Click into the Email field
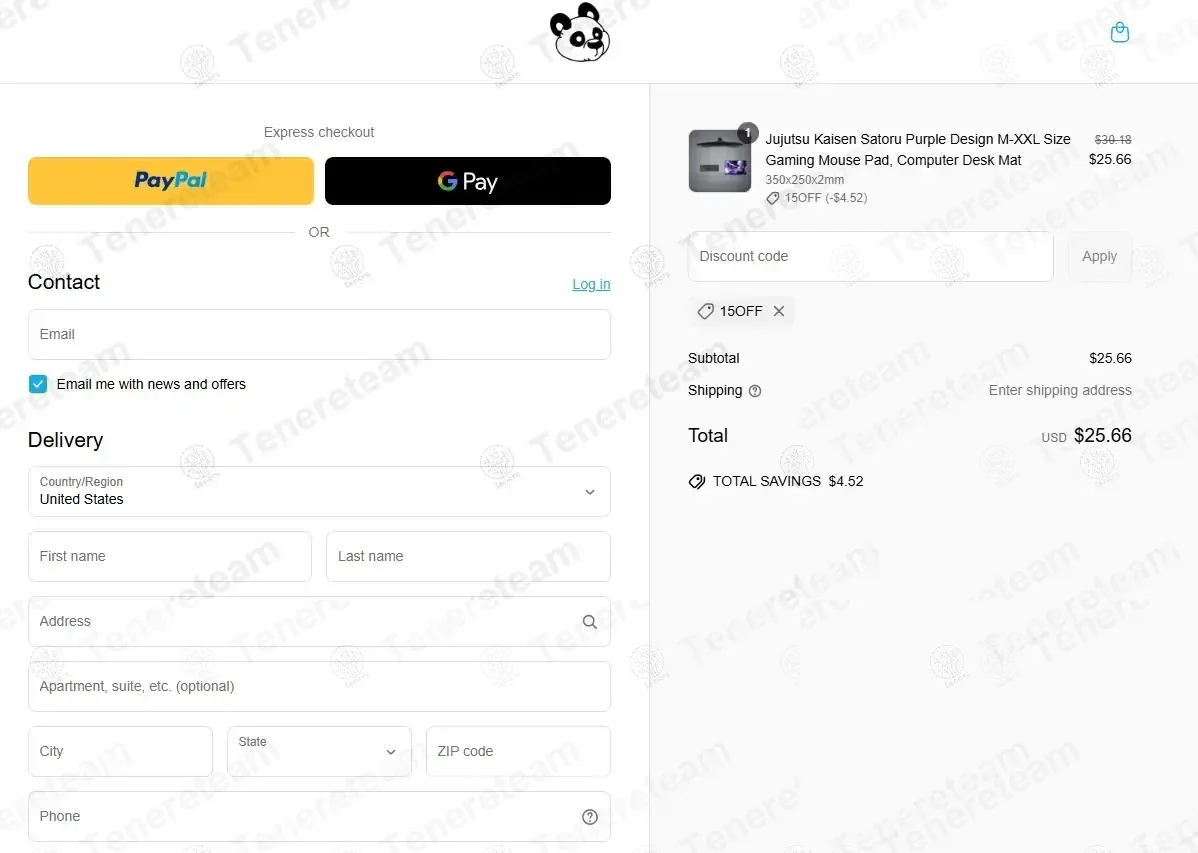The width and height of the screenshot is (1198, 853). (319, 334)
